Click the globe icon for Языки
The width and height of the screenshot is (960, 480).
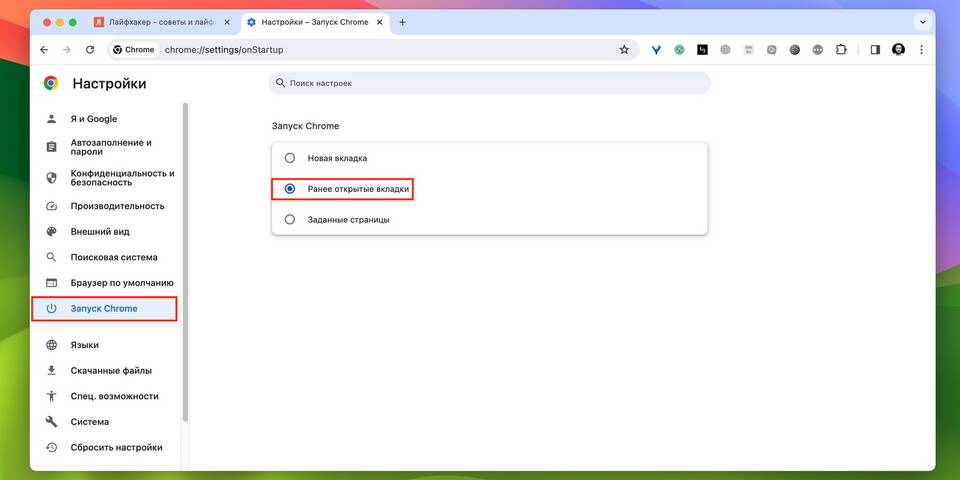tap(51, 345)
